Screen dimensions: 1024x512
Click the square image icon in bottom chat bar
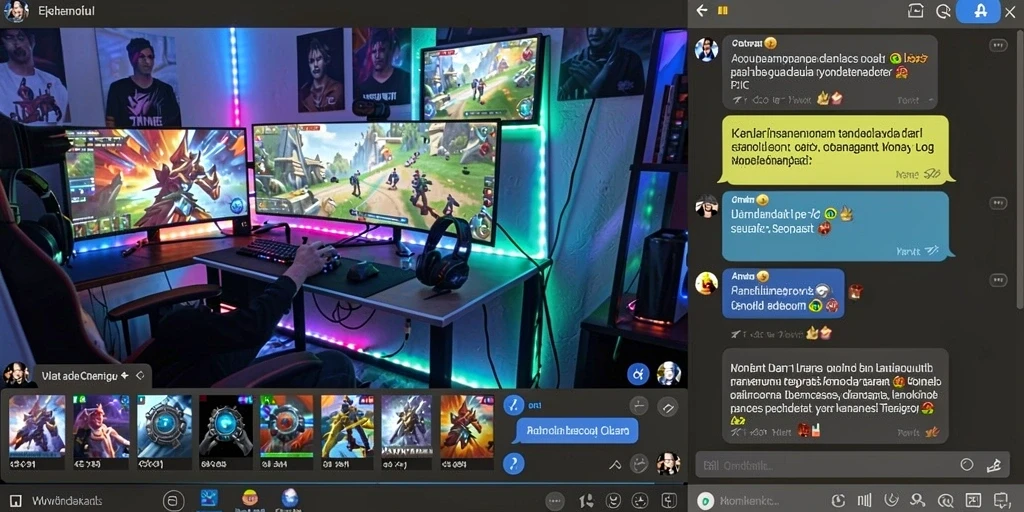pos(971,501)
